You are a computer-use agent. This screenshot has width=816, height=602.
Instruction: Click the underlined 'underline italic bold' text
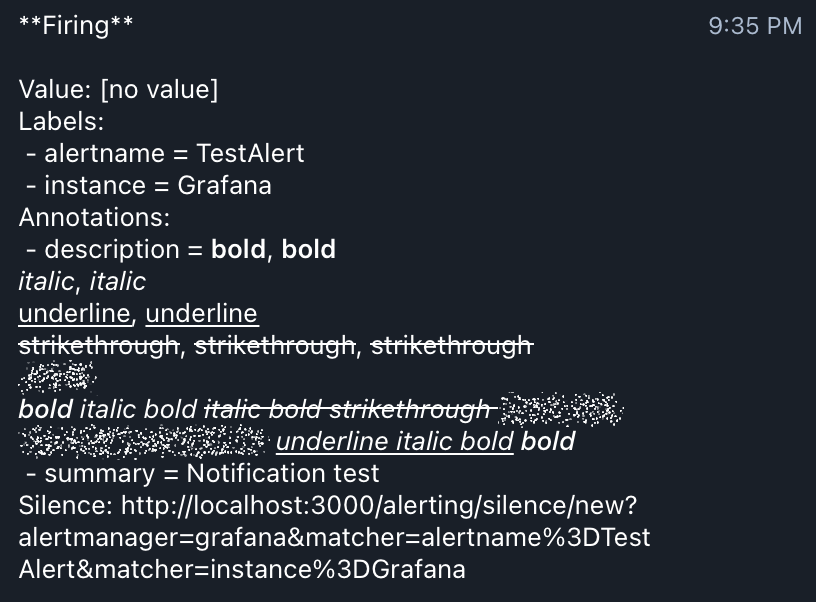click(394, 442)
